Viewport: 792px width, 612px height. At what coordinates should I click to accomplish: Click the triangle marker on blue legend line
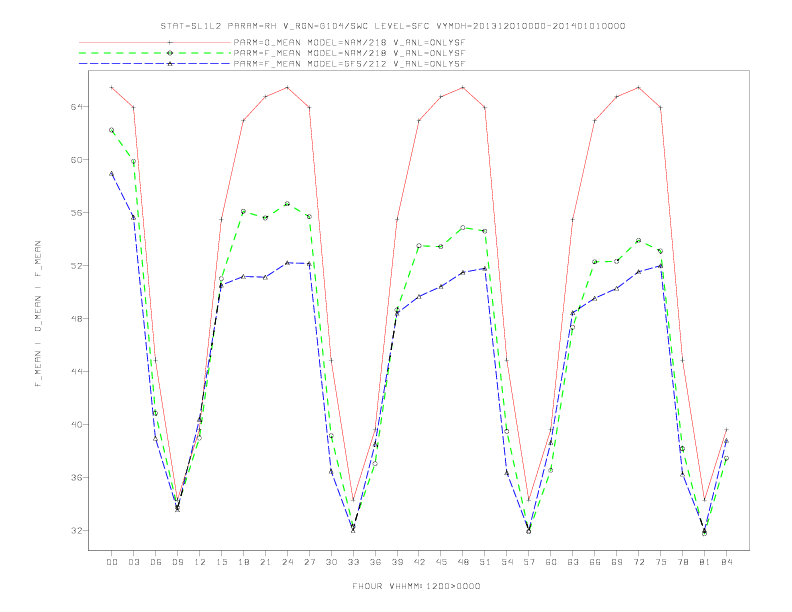click(170, 64)
